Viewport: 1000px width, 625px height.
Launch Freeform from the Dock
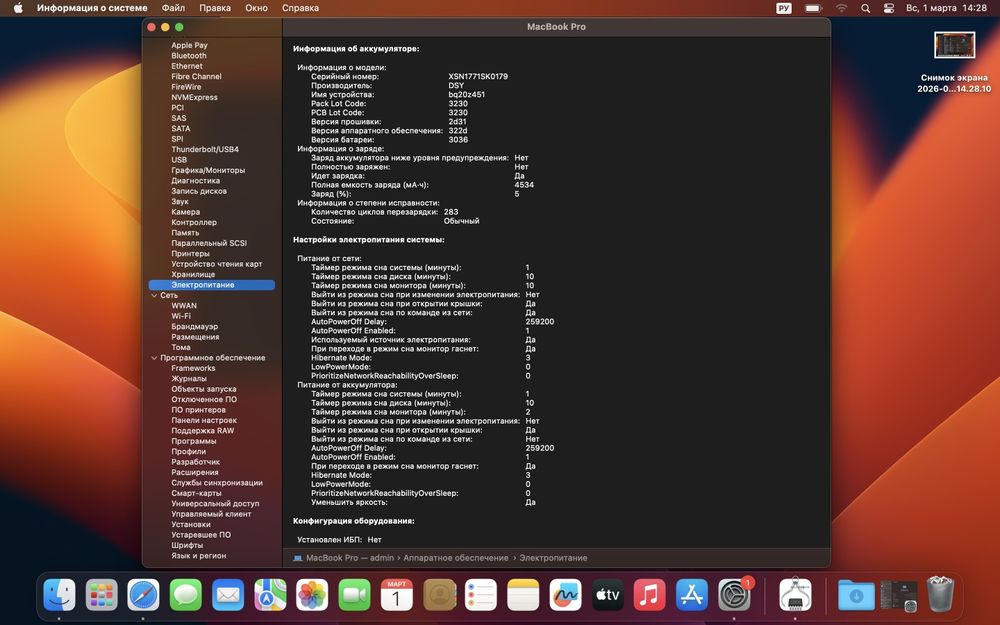coord(565,595)
